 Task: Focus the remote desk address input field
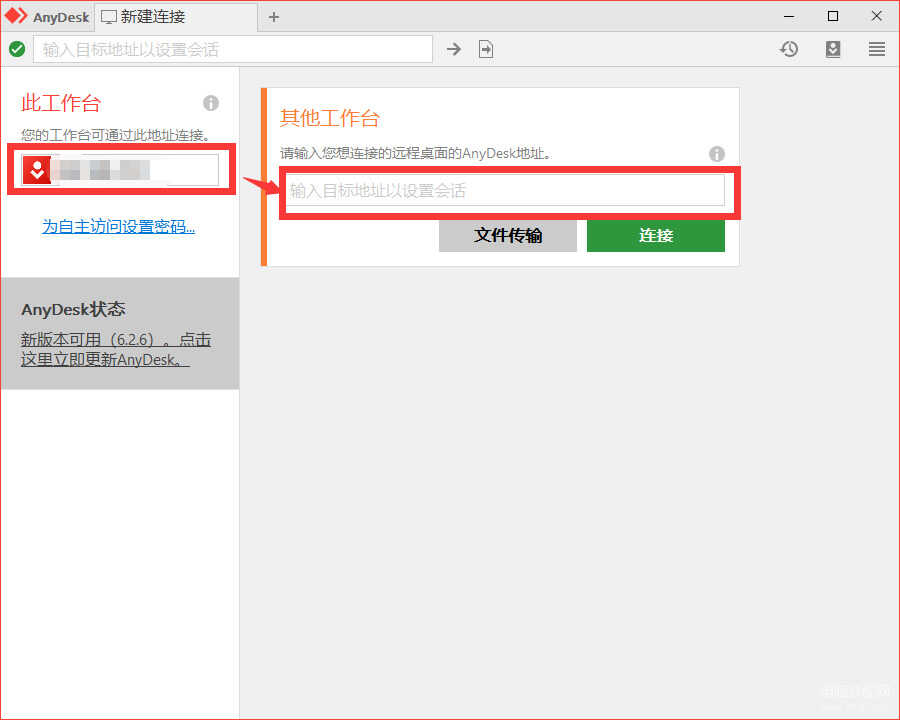(506, 190)
